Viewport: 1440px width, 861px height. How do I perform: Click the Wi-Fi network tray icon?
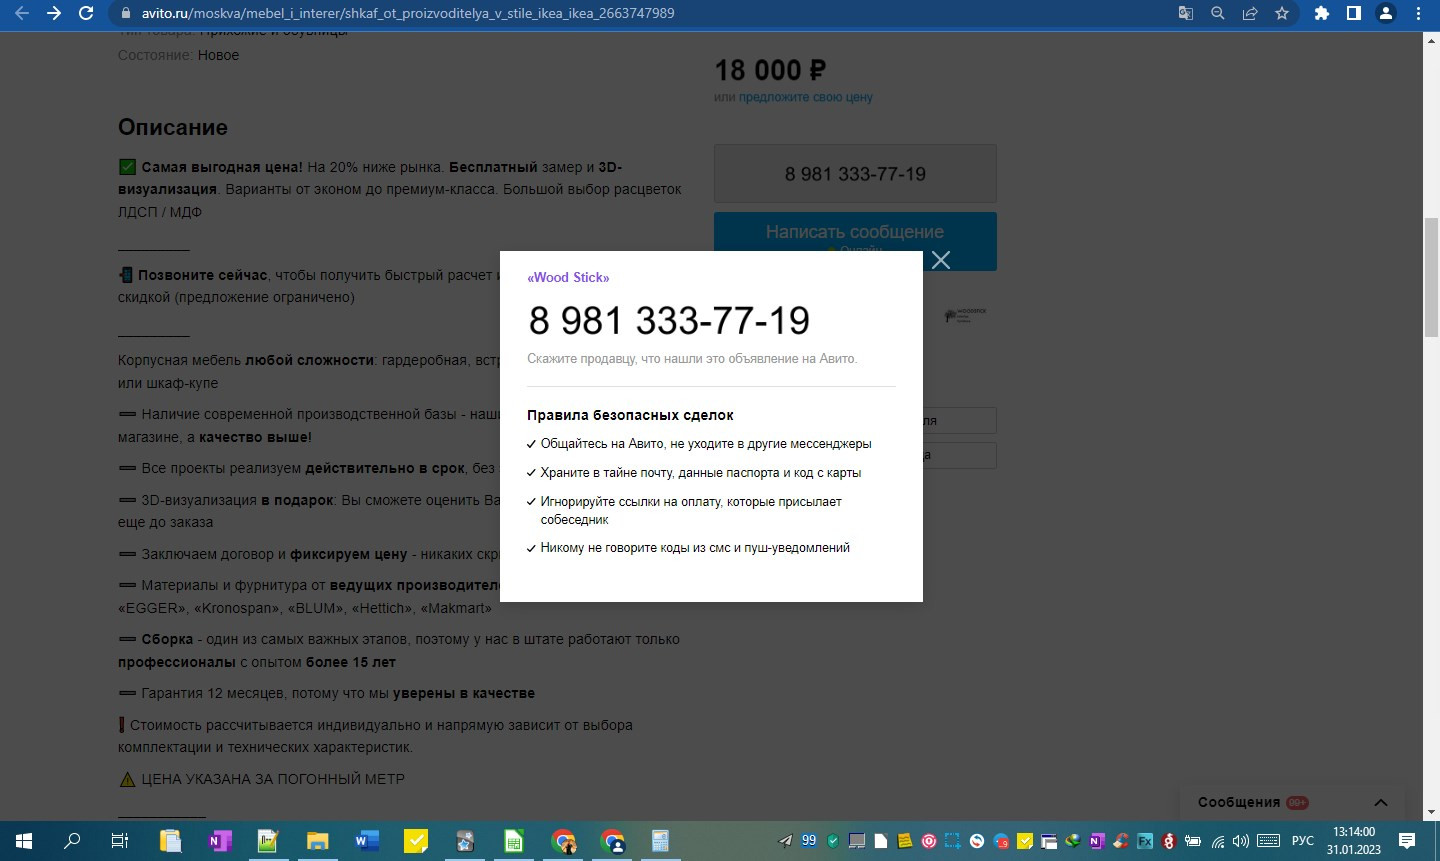pos(1217,841)
